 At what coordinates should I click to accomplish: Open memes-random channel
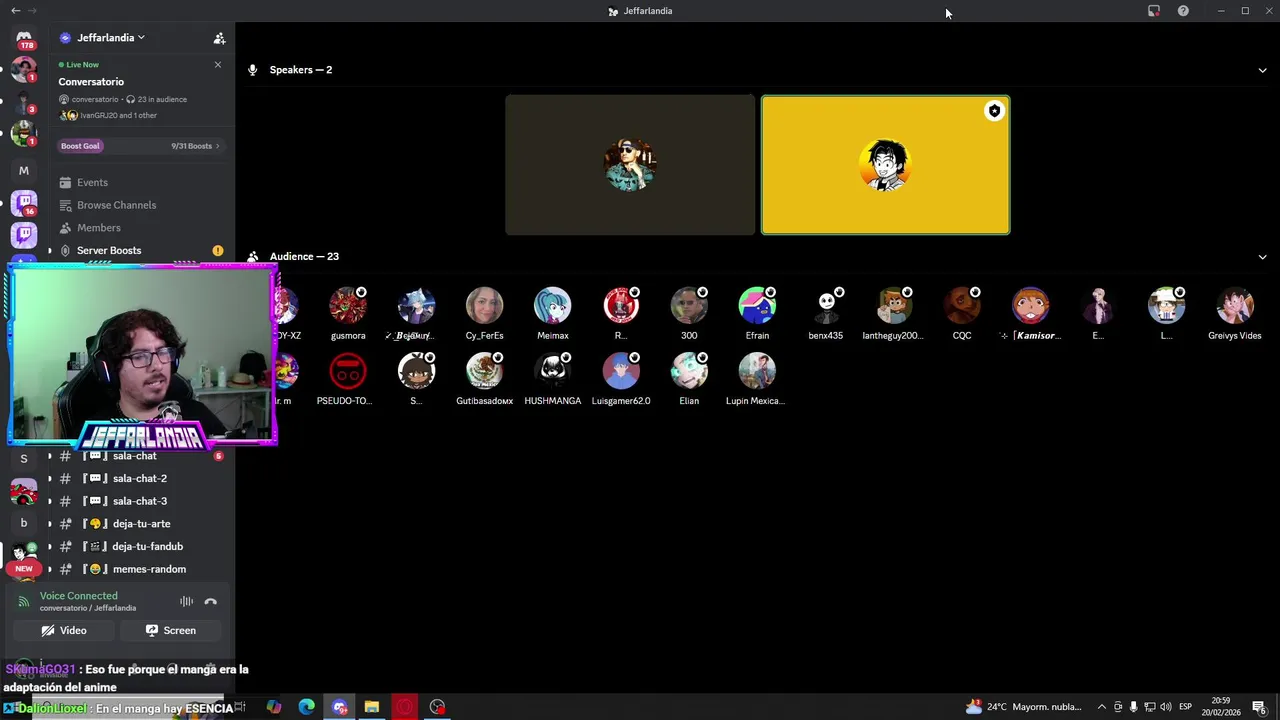point(149,569)
